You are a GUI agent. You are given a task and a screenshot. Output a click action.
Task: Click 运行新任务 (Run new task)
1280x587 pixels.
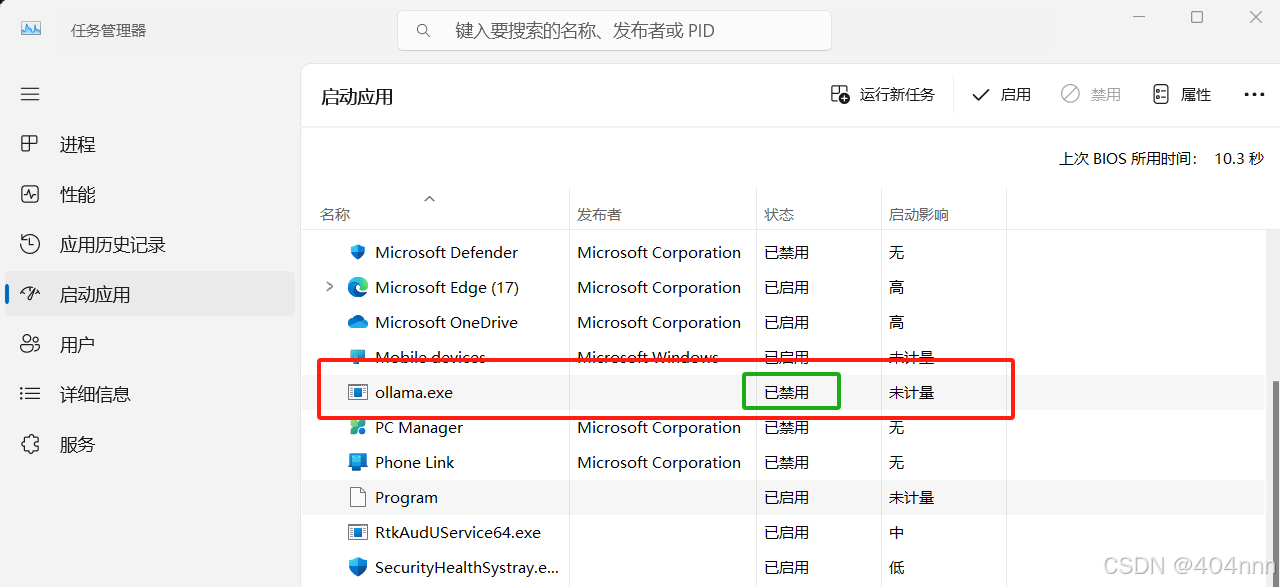pos(883,94)
